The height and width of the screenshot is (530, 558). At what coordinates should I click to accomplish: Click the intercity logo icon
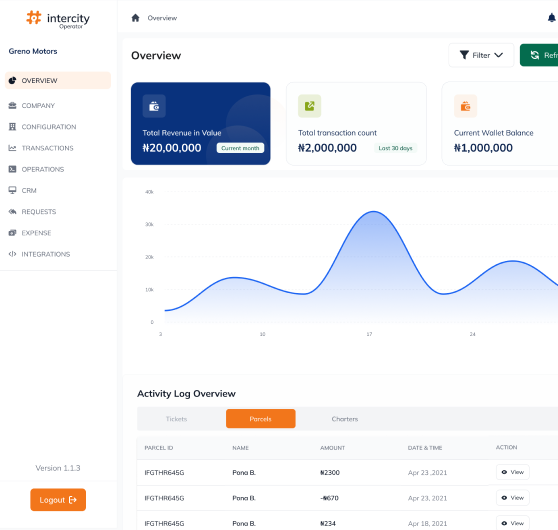click(x=34, y=17)
